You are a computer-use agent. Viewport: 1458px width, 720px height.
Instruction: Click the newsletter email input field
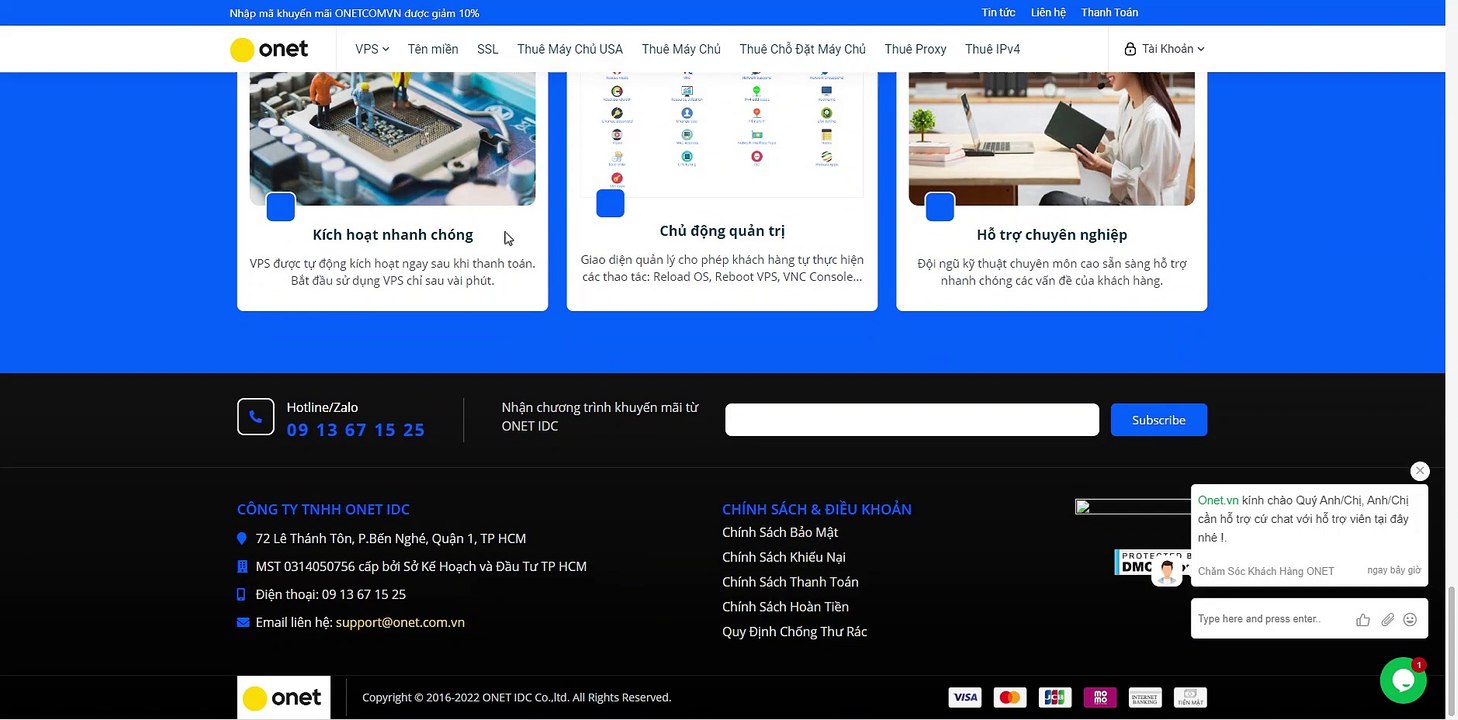pyautogui.click(x=912, y=420)
